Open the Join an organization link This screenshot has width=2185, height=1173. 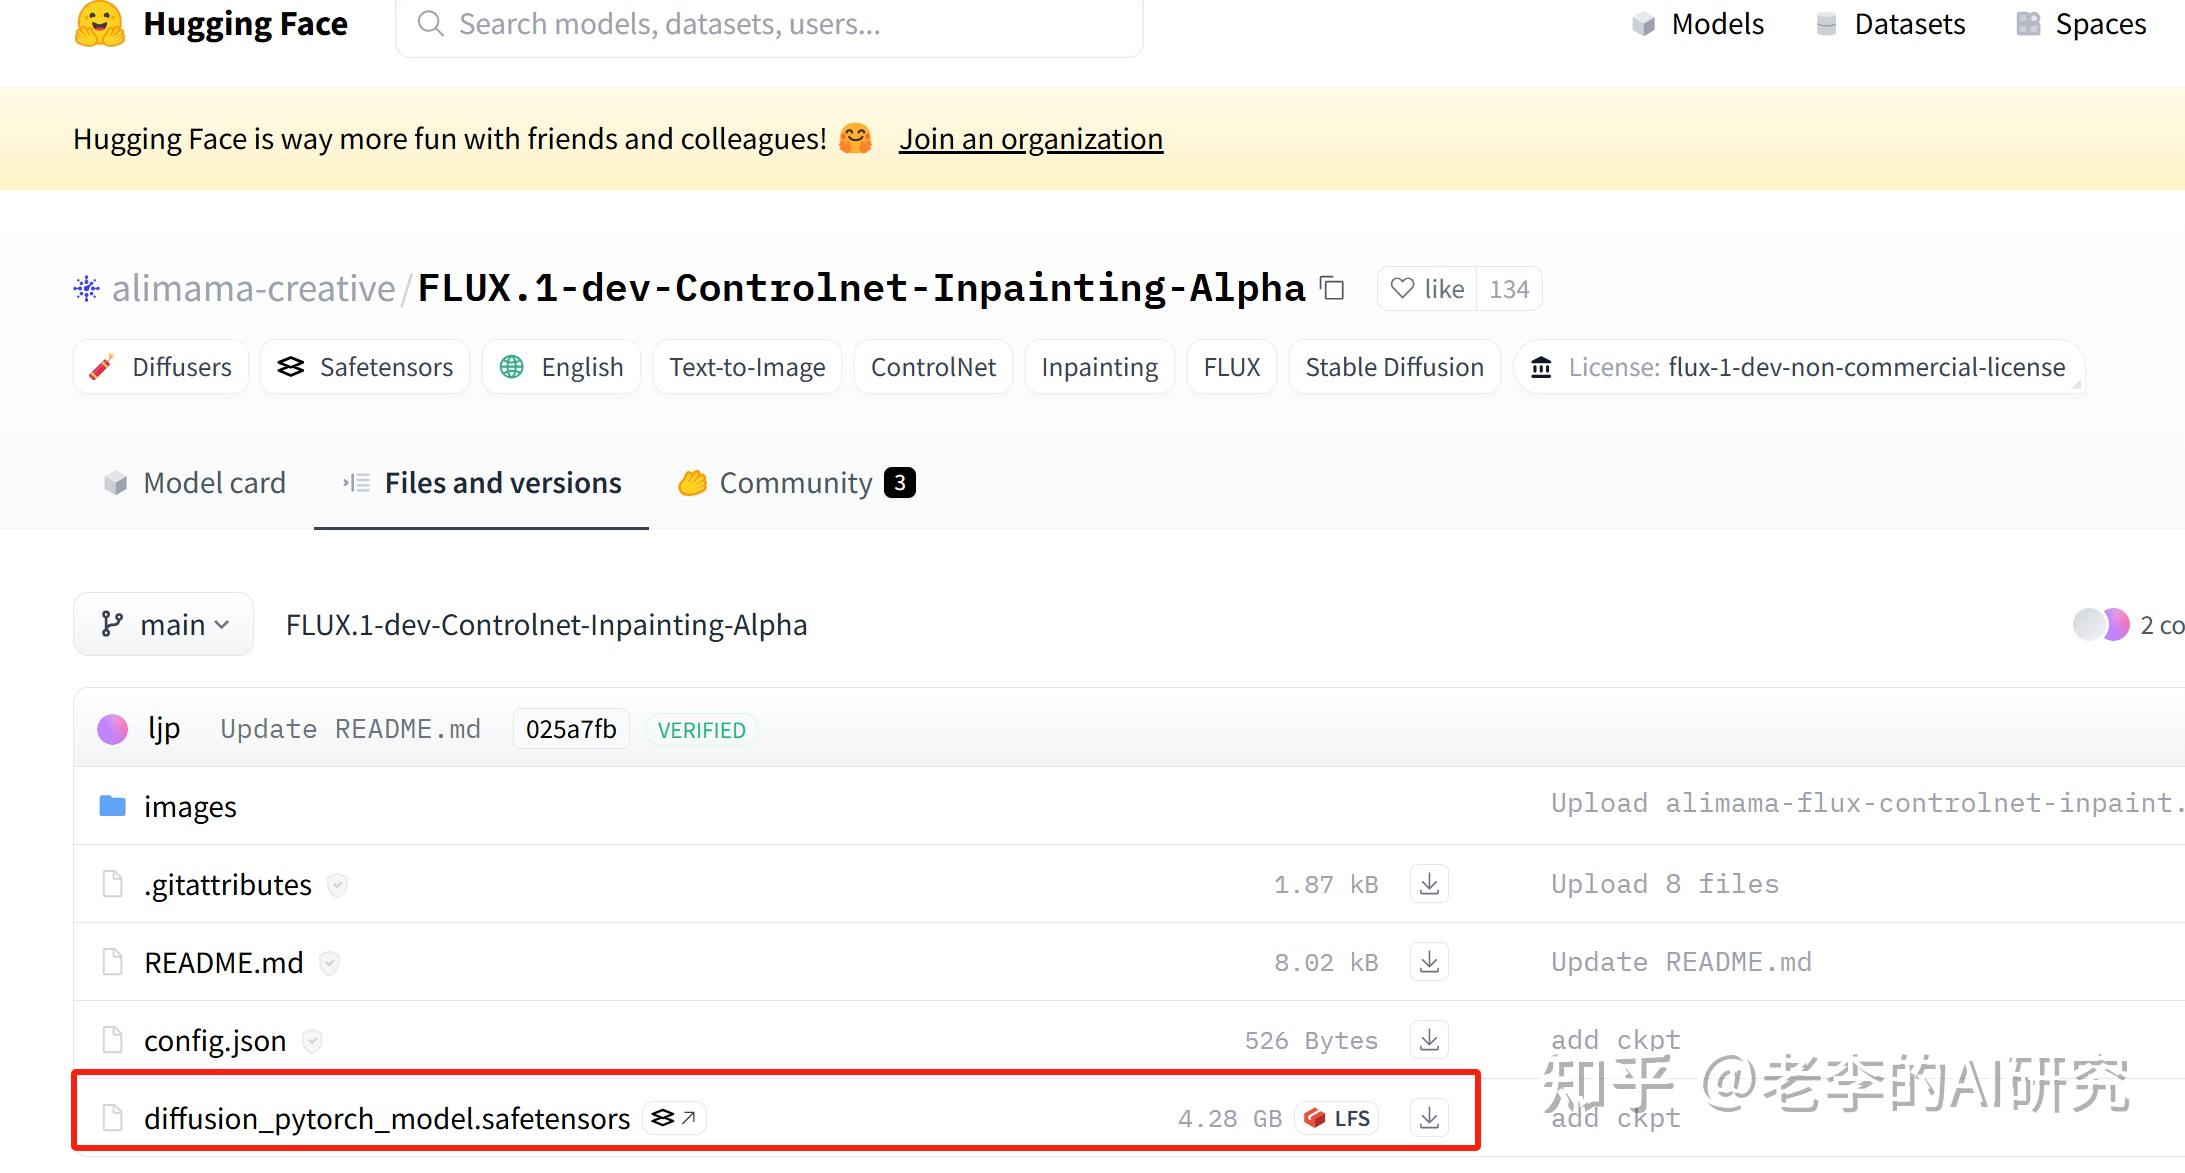tap(1030, 139)
